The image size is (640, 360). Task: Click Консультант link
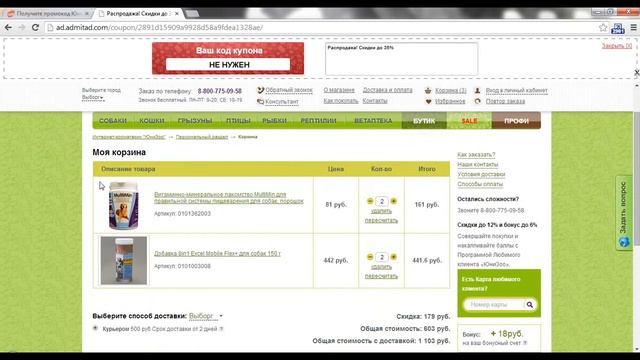(282, 101)
